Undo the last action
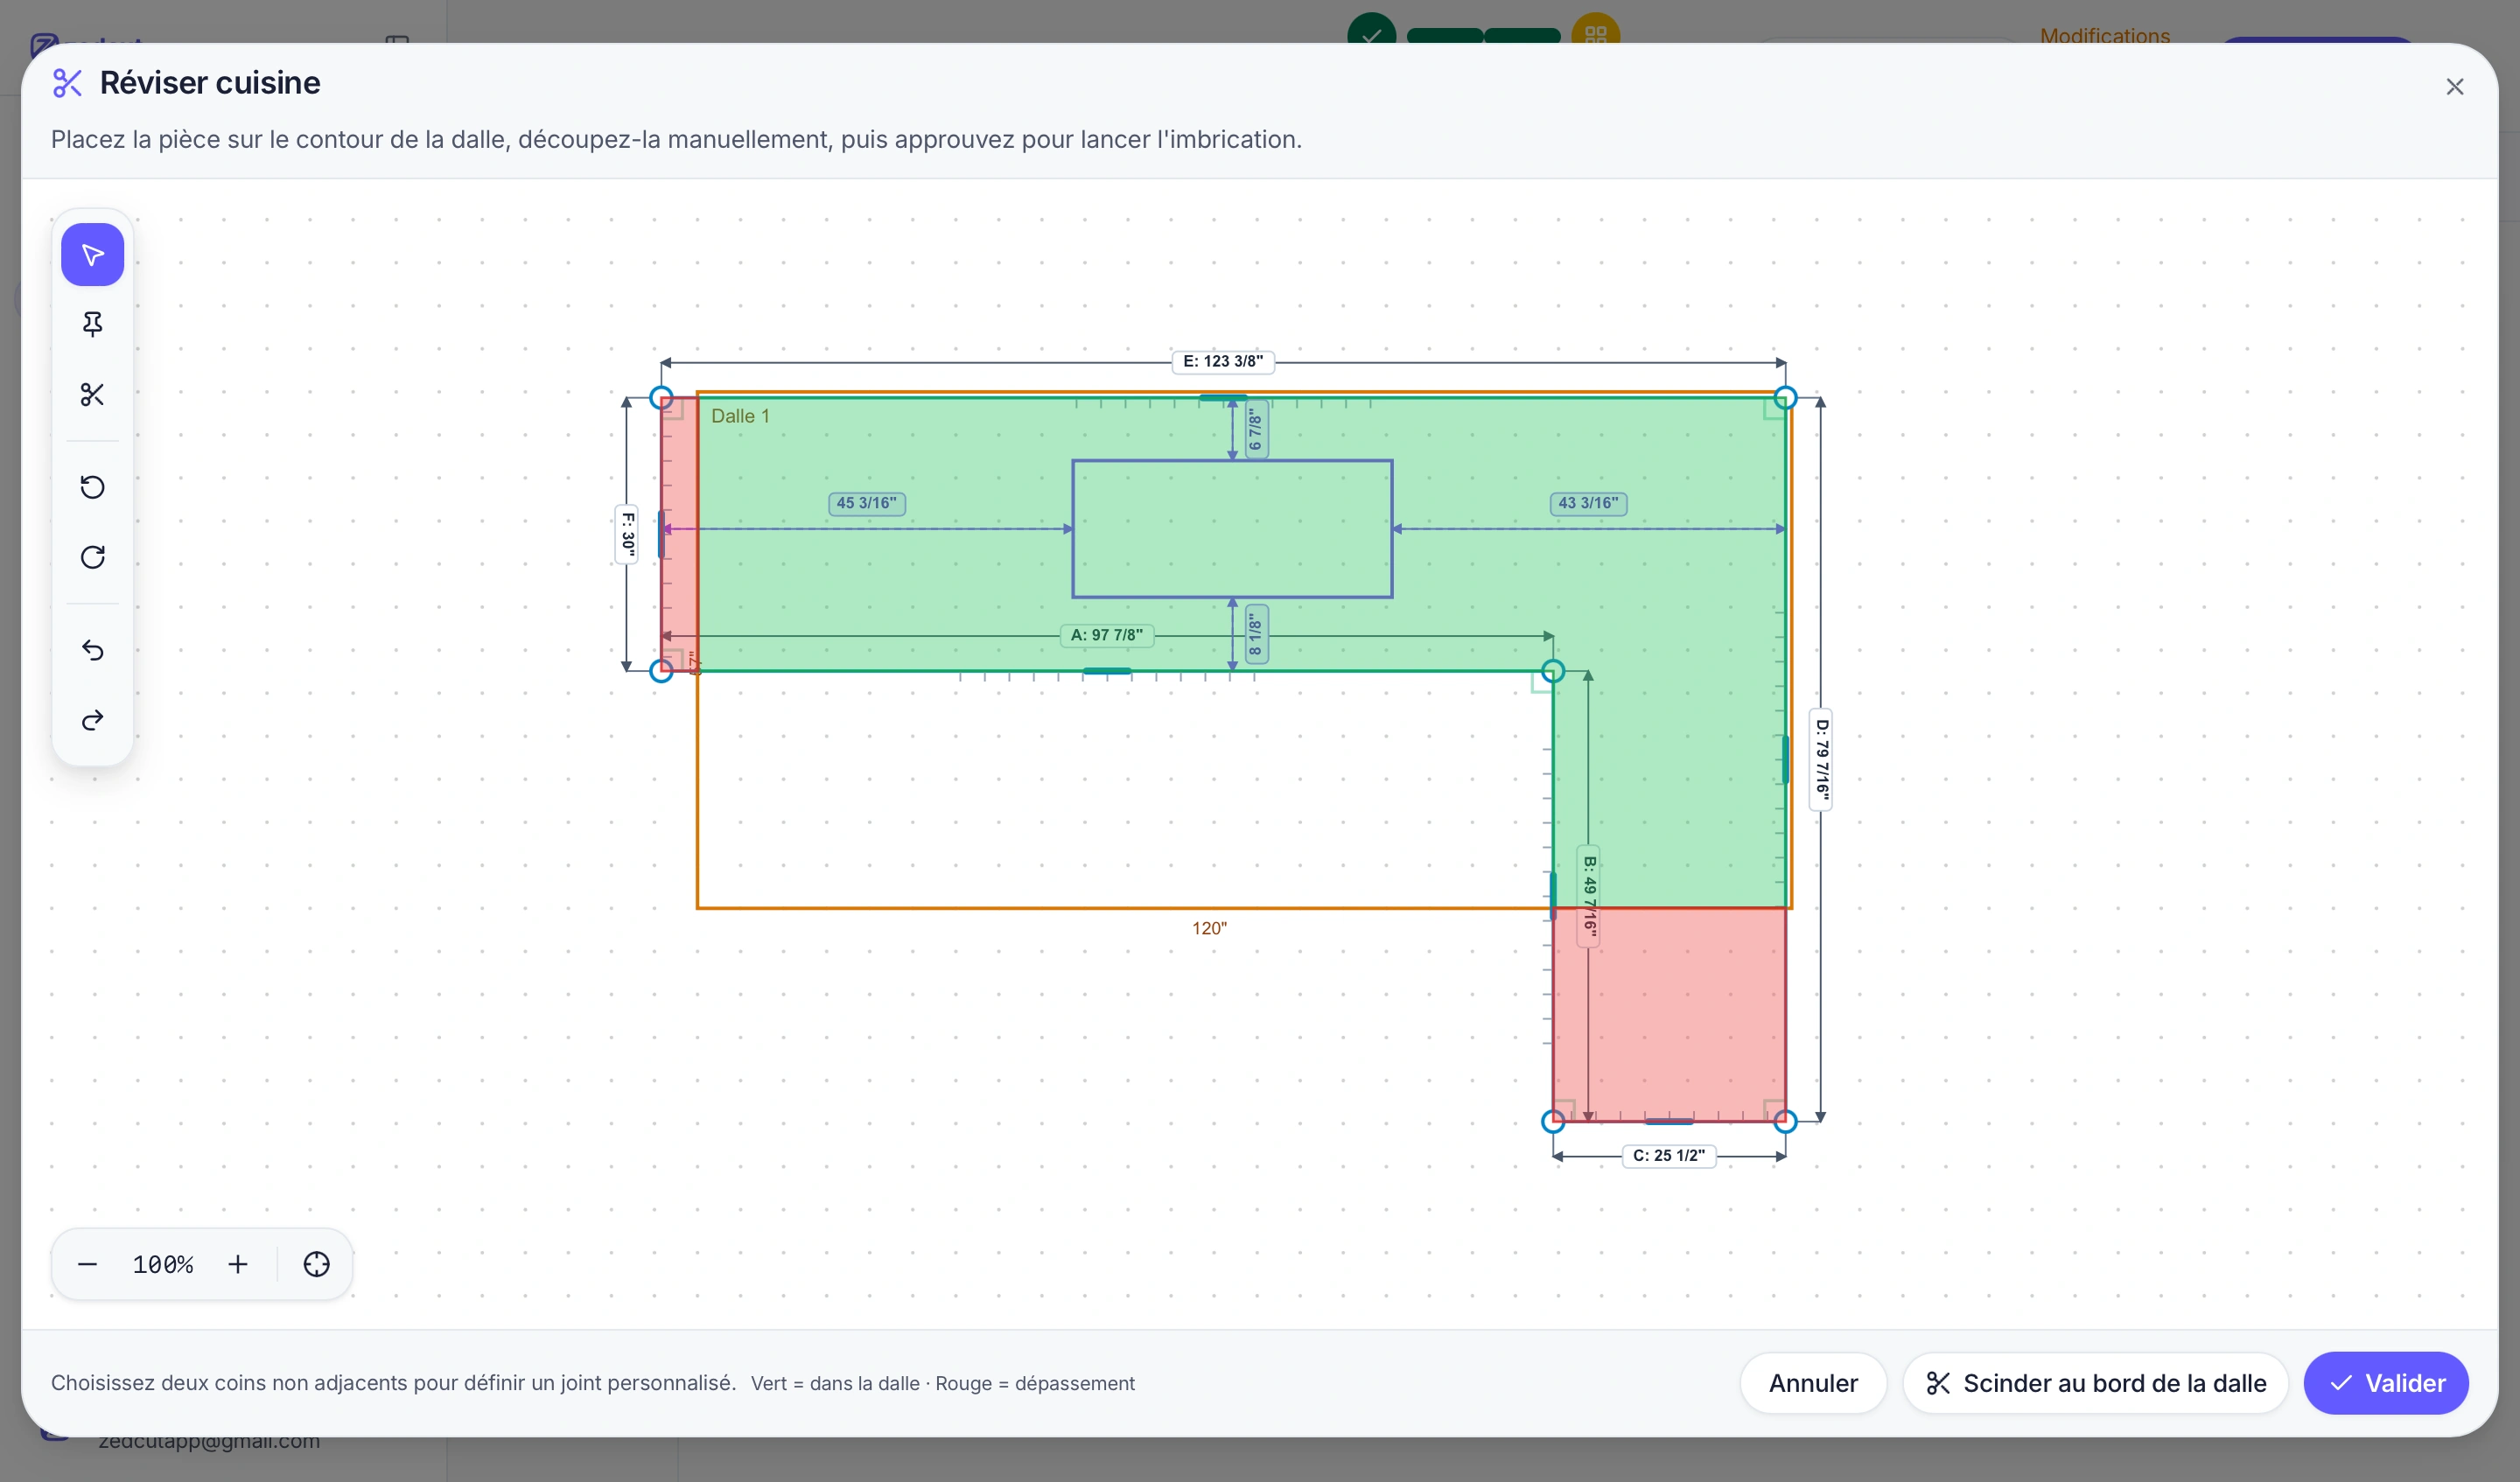This screenshot has width=2520, height=1482. click(92, 650)
